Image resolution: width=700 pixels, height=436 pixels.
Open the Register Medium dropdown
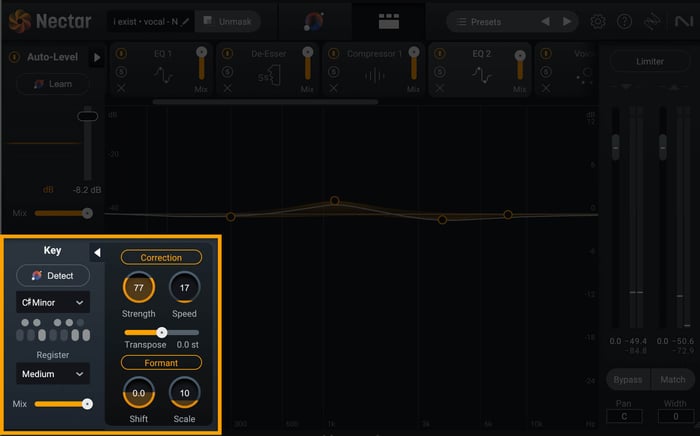pyautogui.click(x=53, y=374)
